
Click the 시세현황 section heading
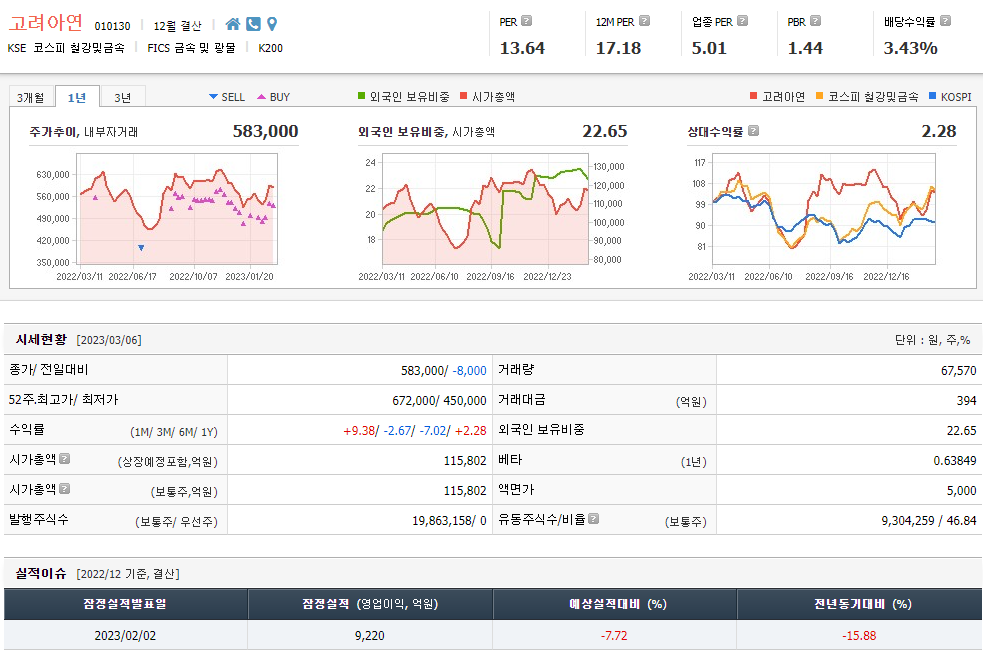(41, 340)
